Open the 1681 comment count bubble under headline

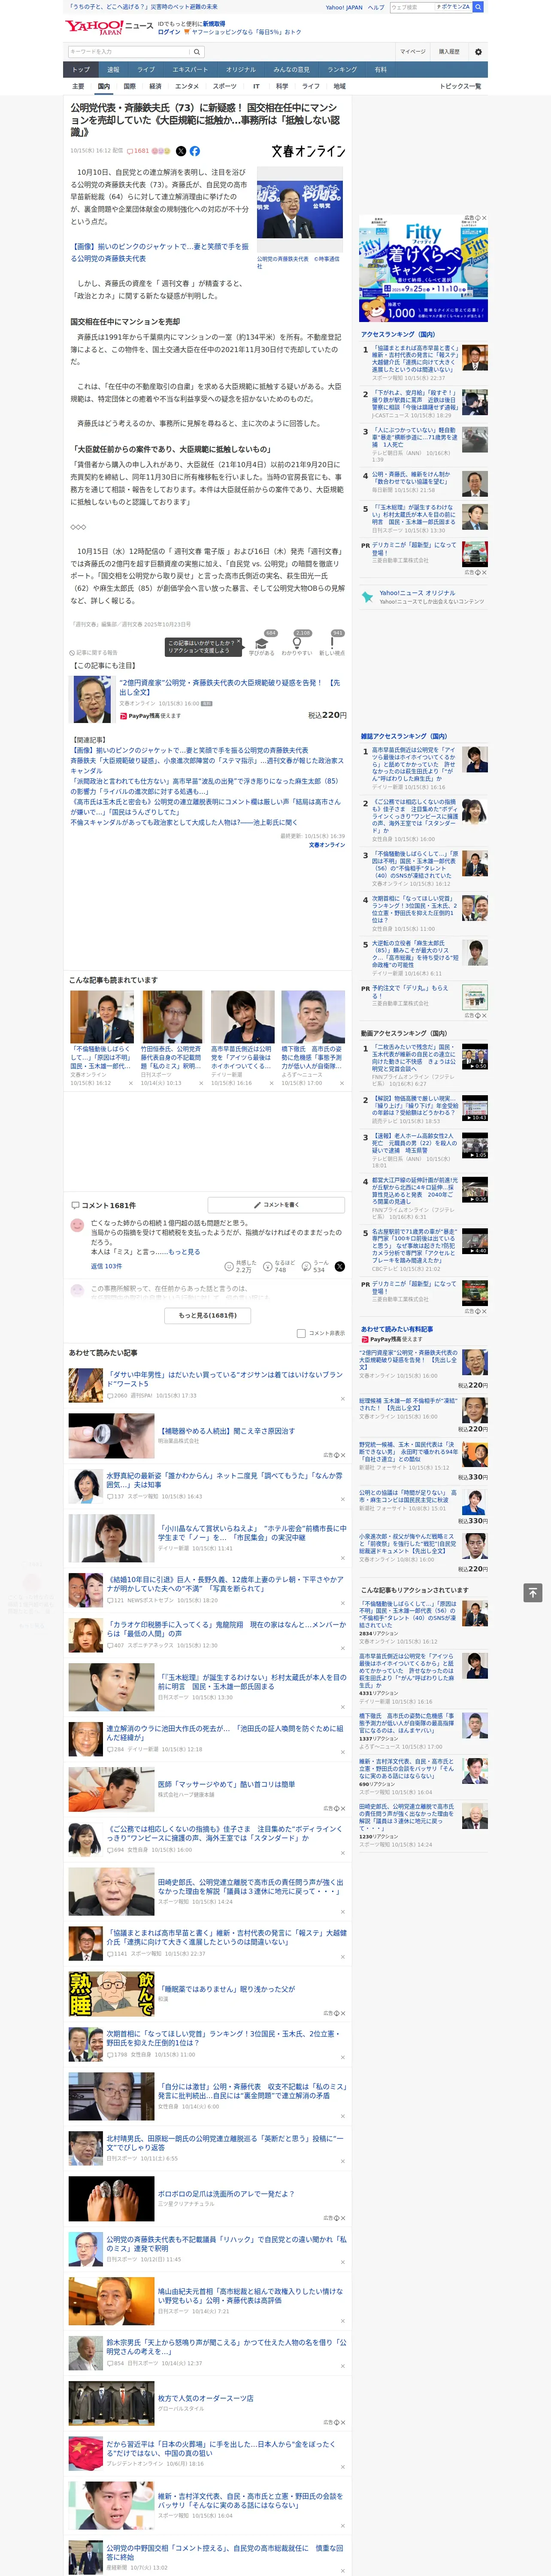click(x=138, y=151)
